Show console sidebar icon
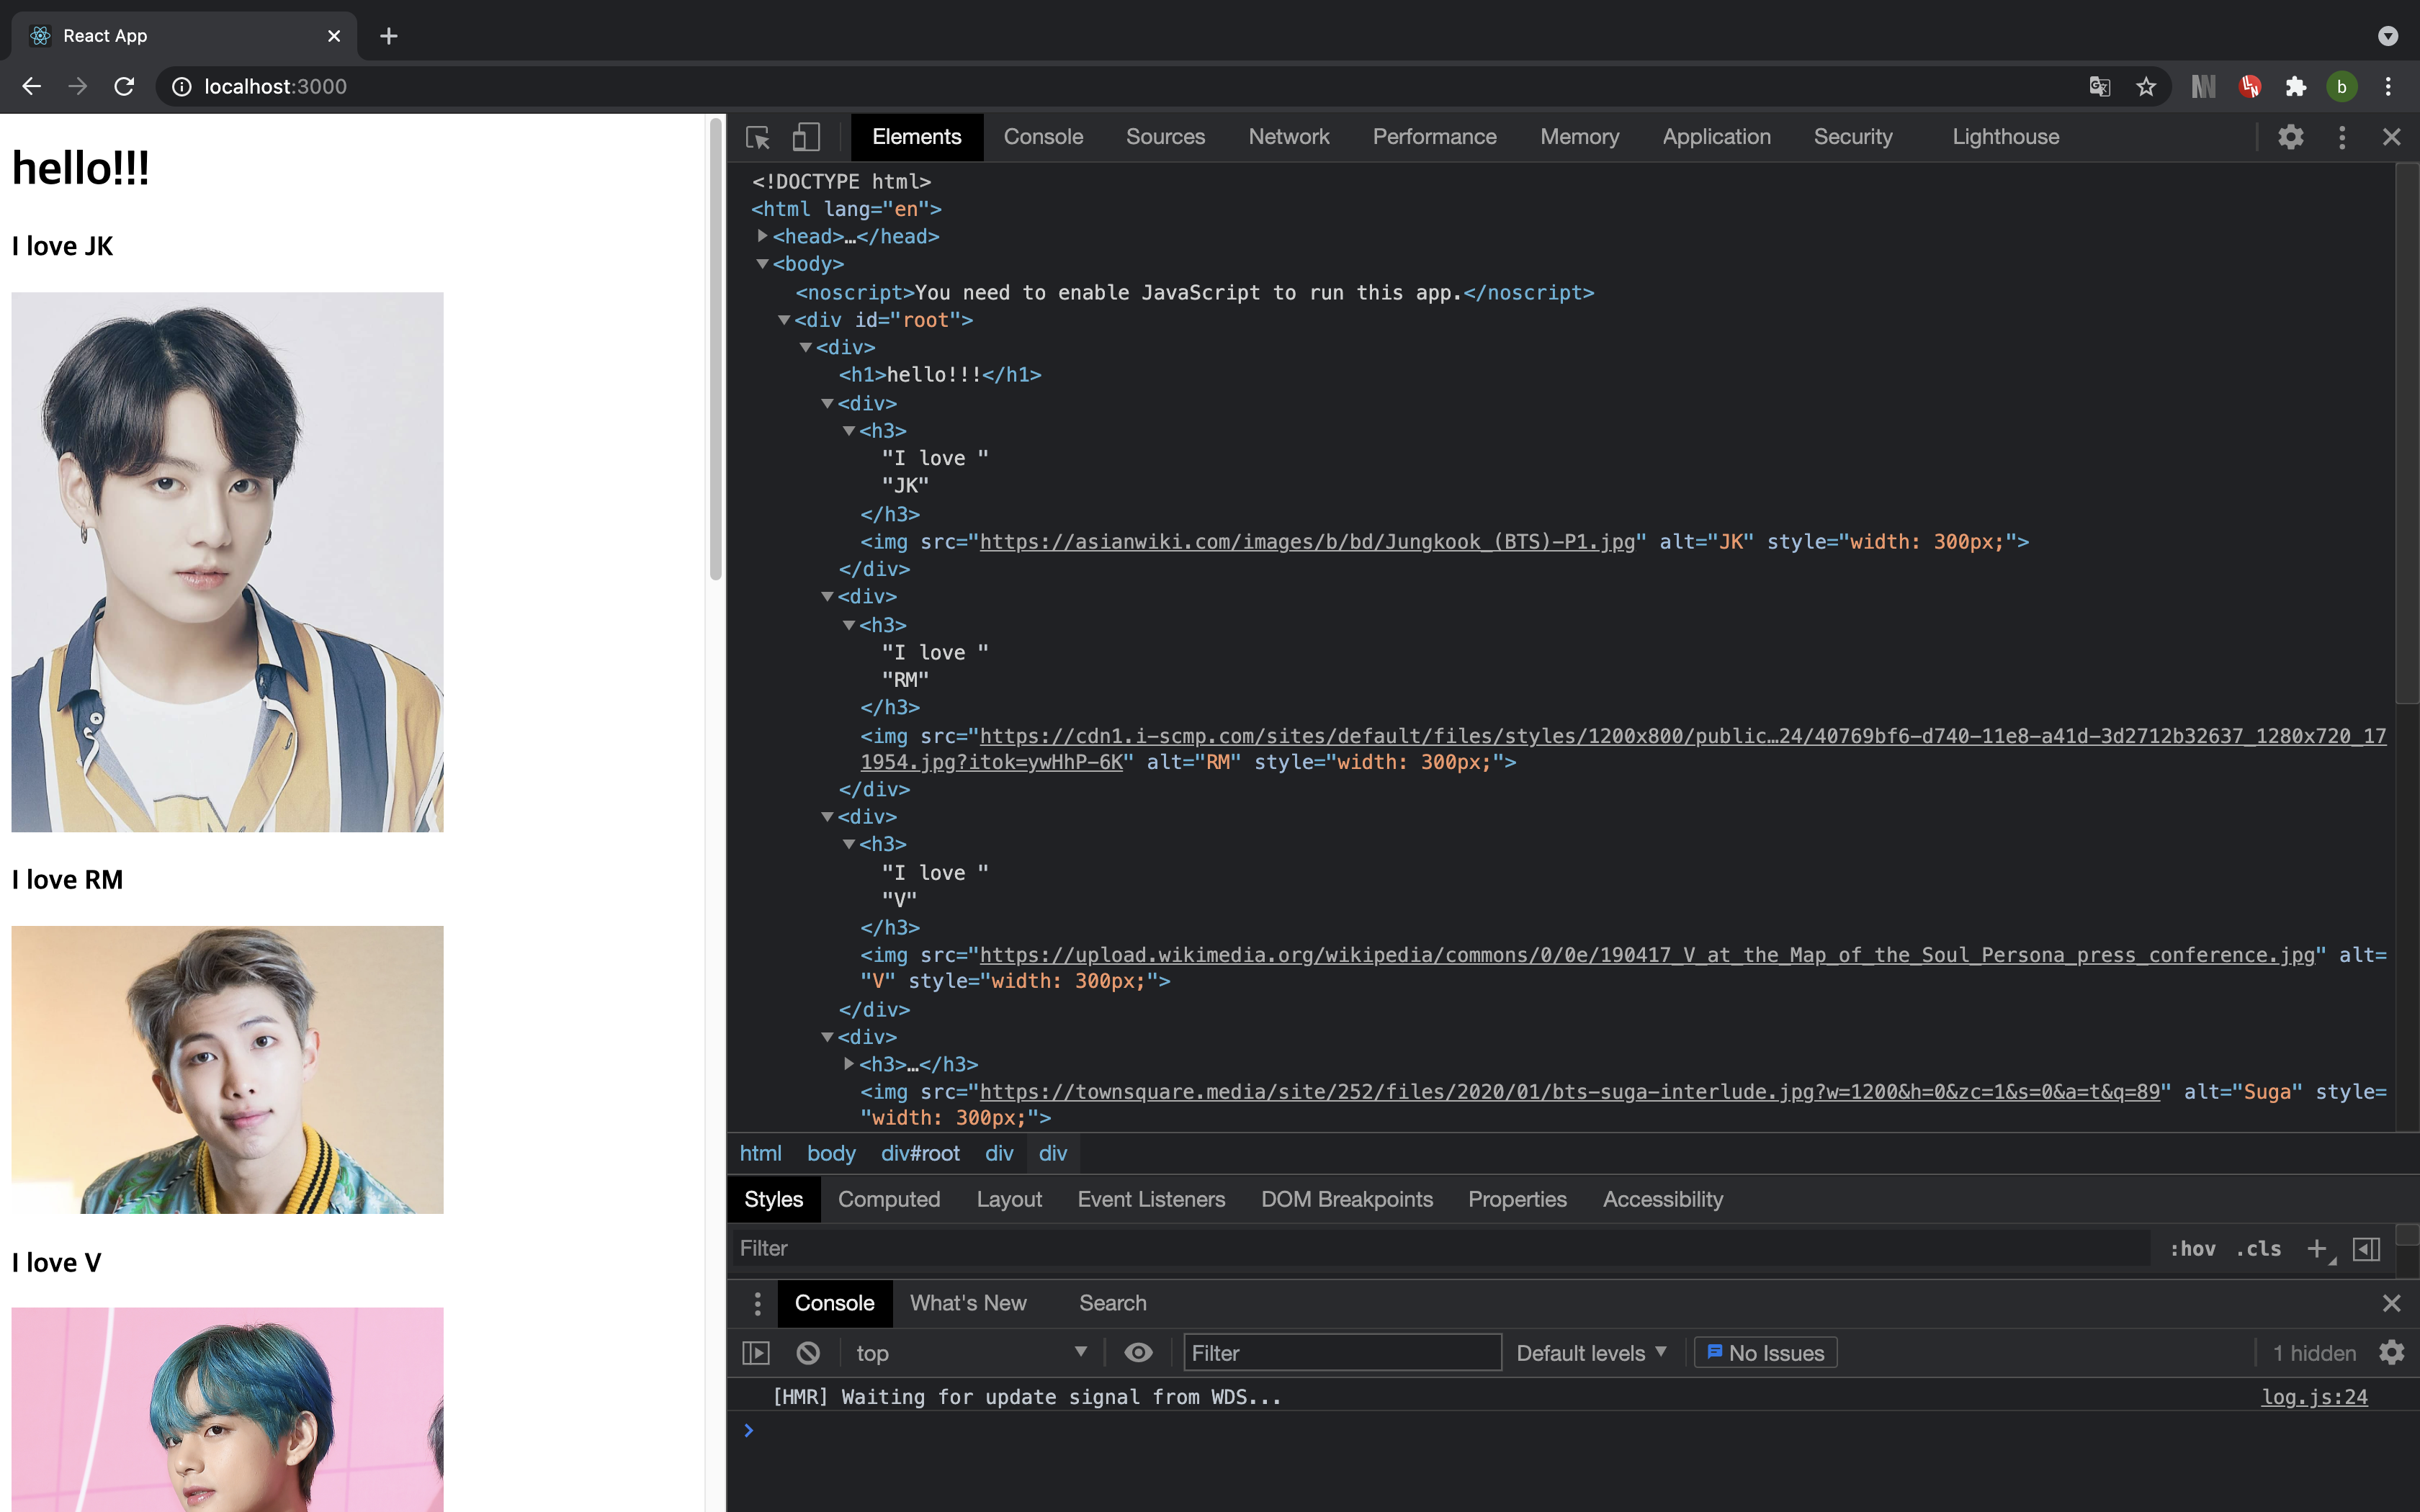Screen dimensions: 2420x1512 pos(756,1353)
